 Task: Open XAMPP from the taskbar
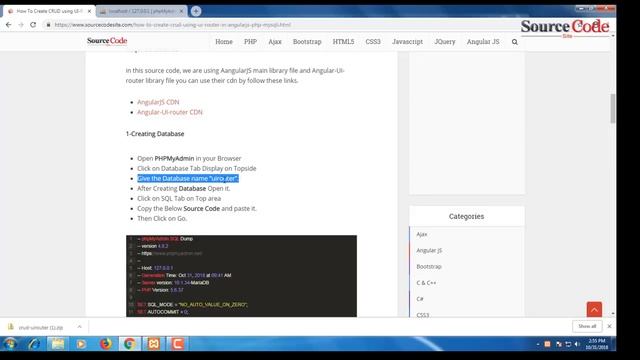[153, 344]
